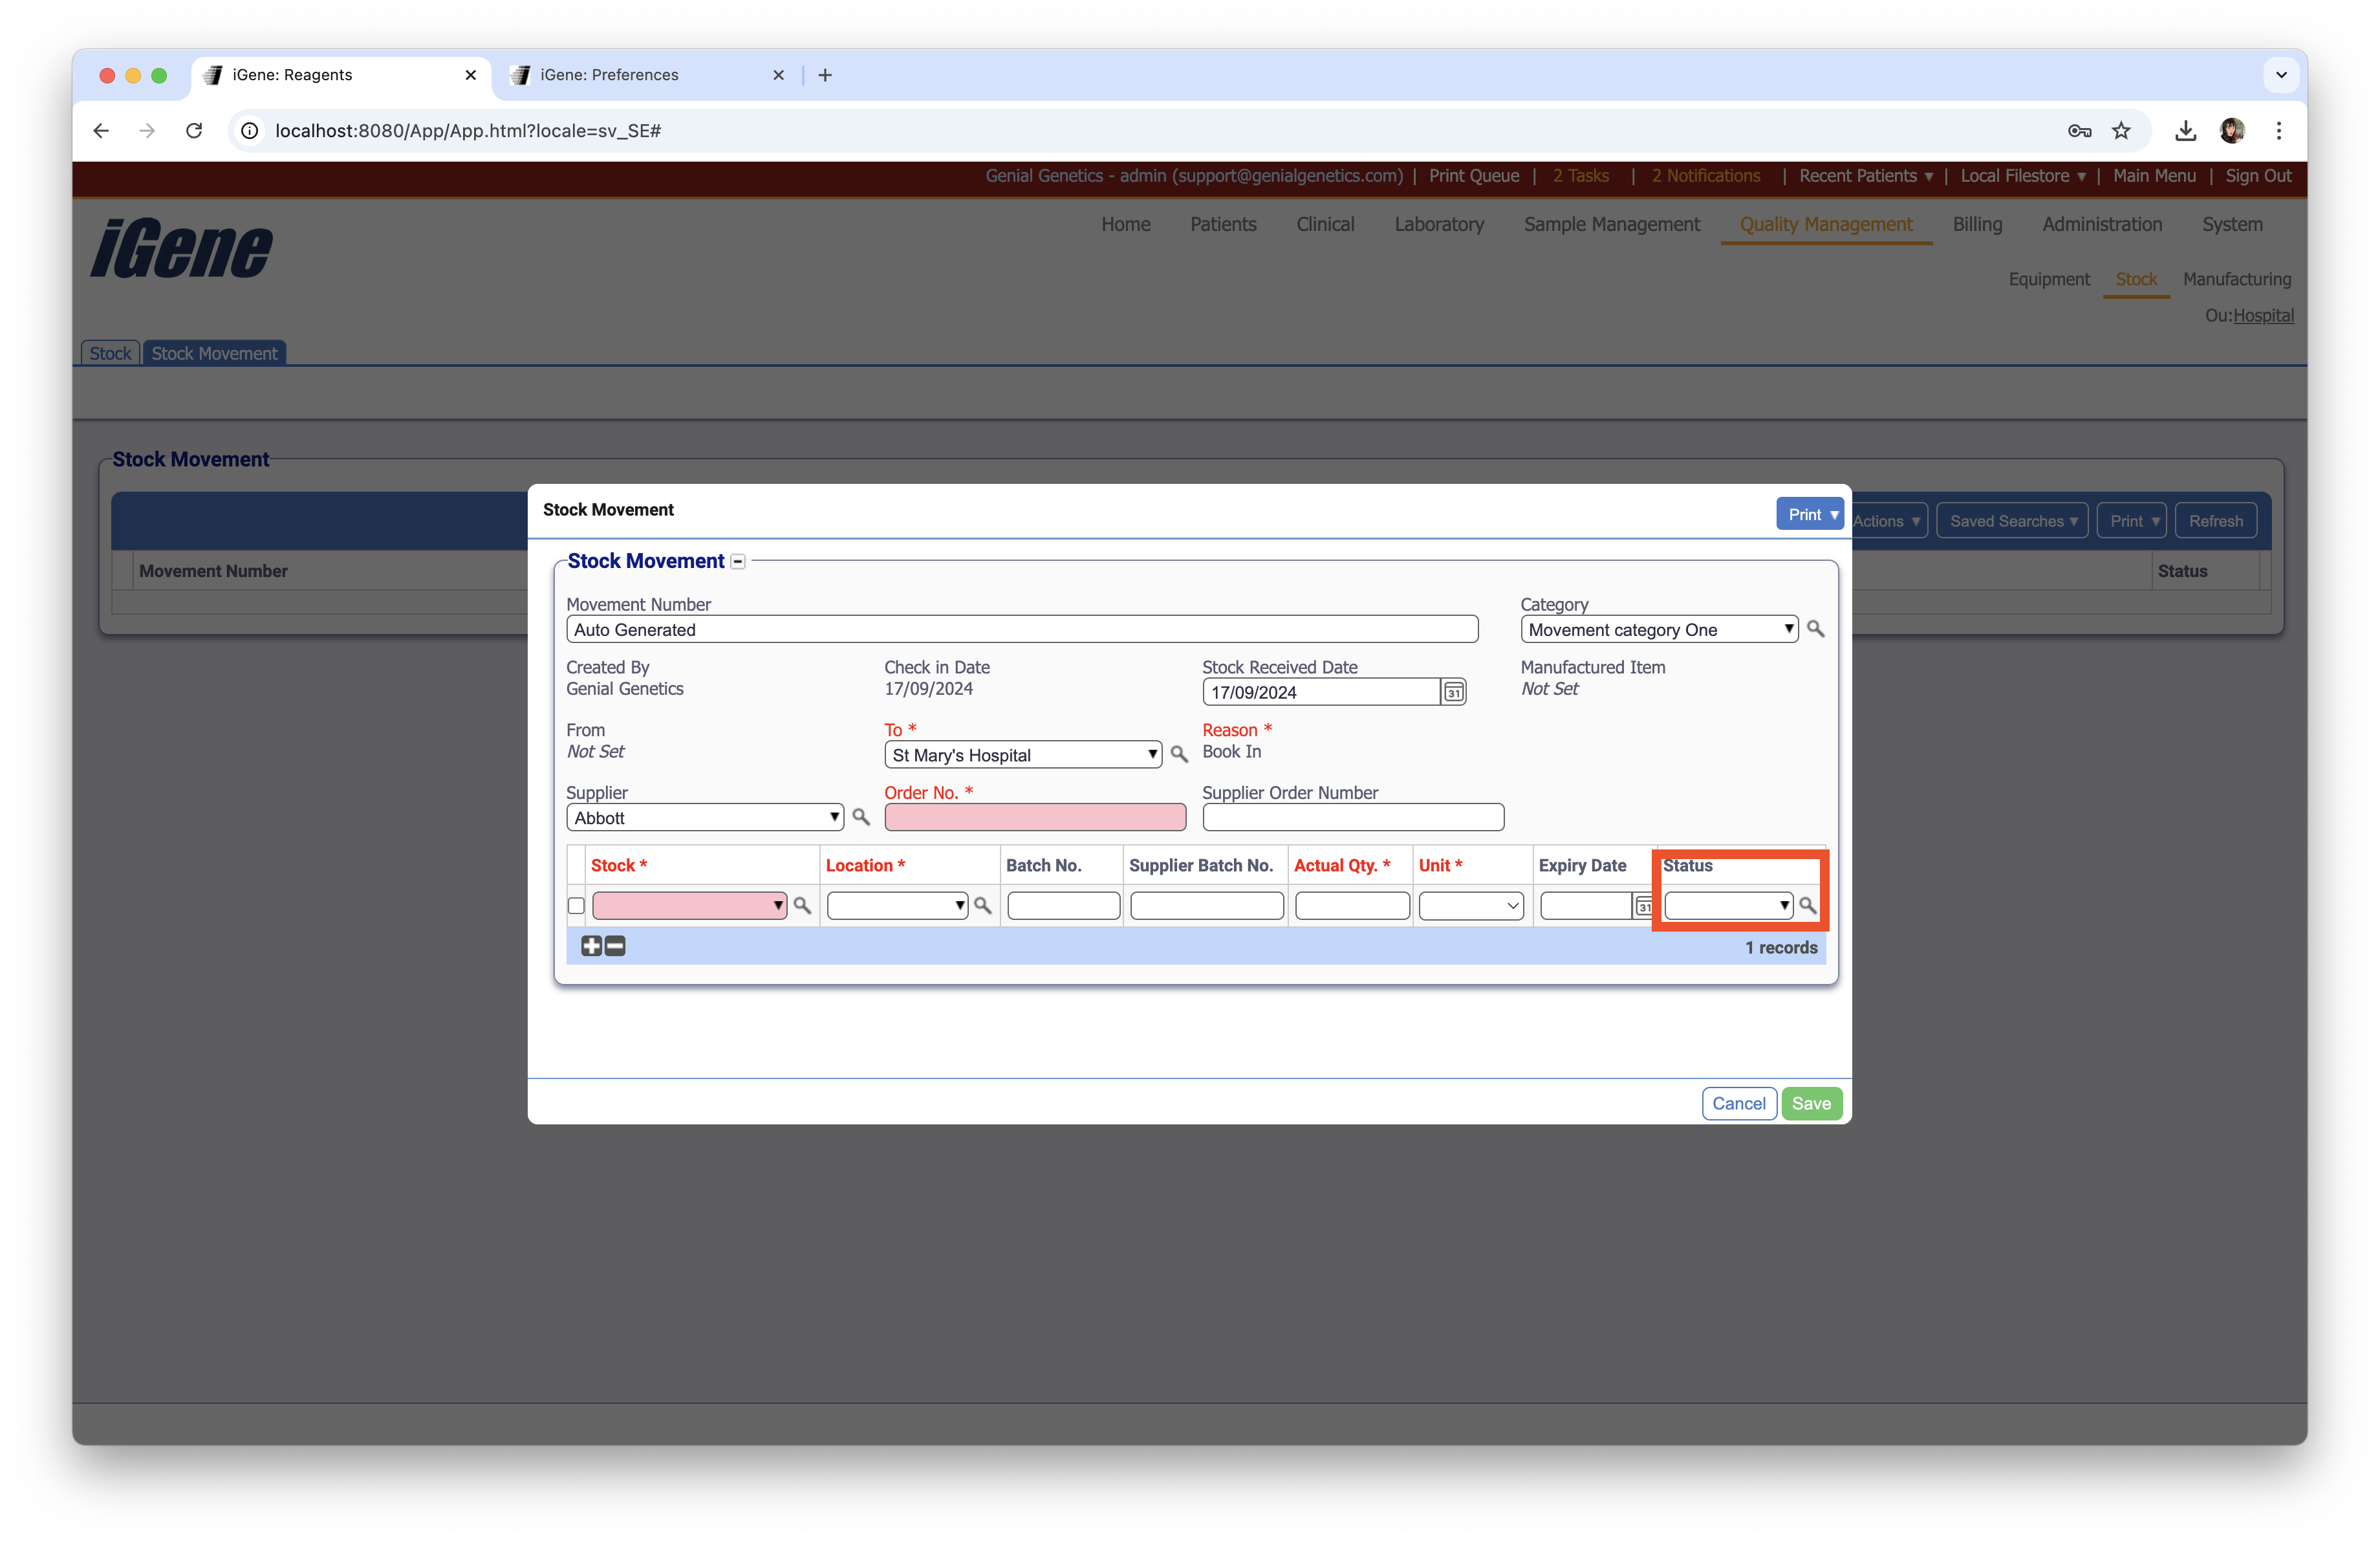Click the Sign Out link

(2257, 176)
